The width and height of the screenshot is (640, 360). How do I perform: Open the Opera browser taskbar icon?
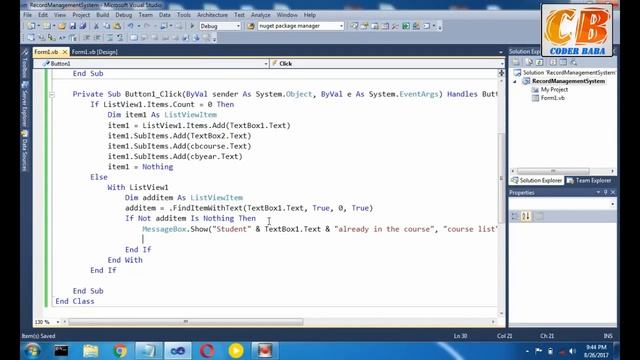tap(207, 351)
